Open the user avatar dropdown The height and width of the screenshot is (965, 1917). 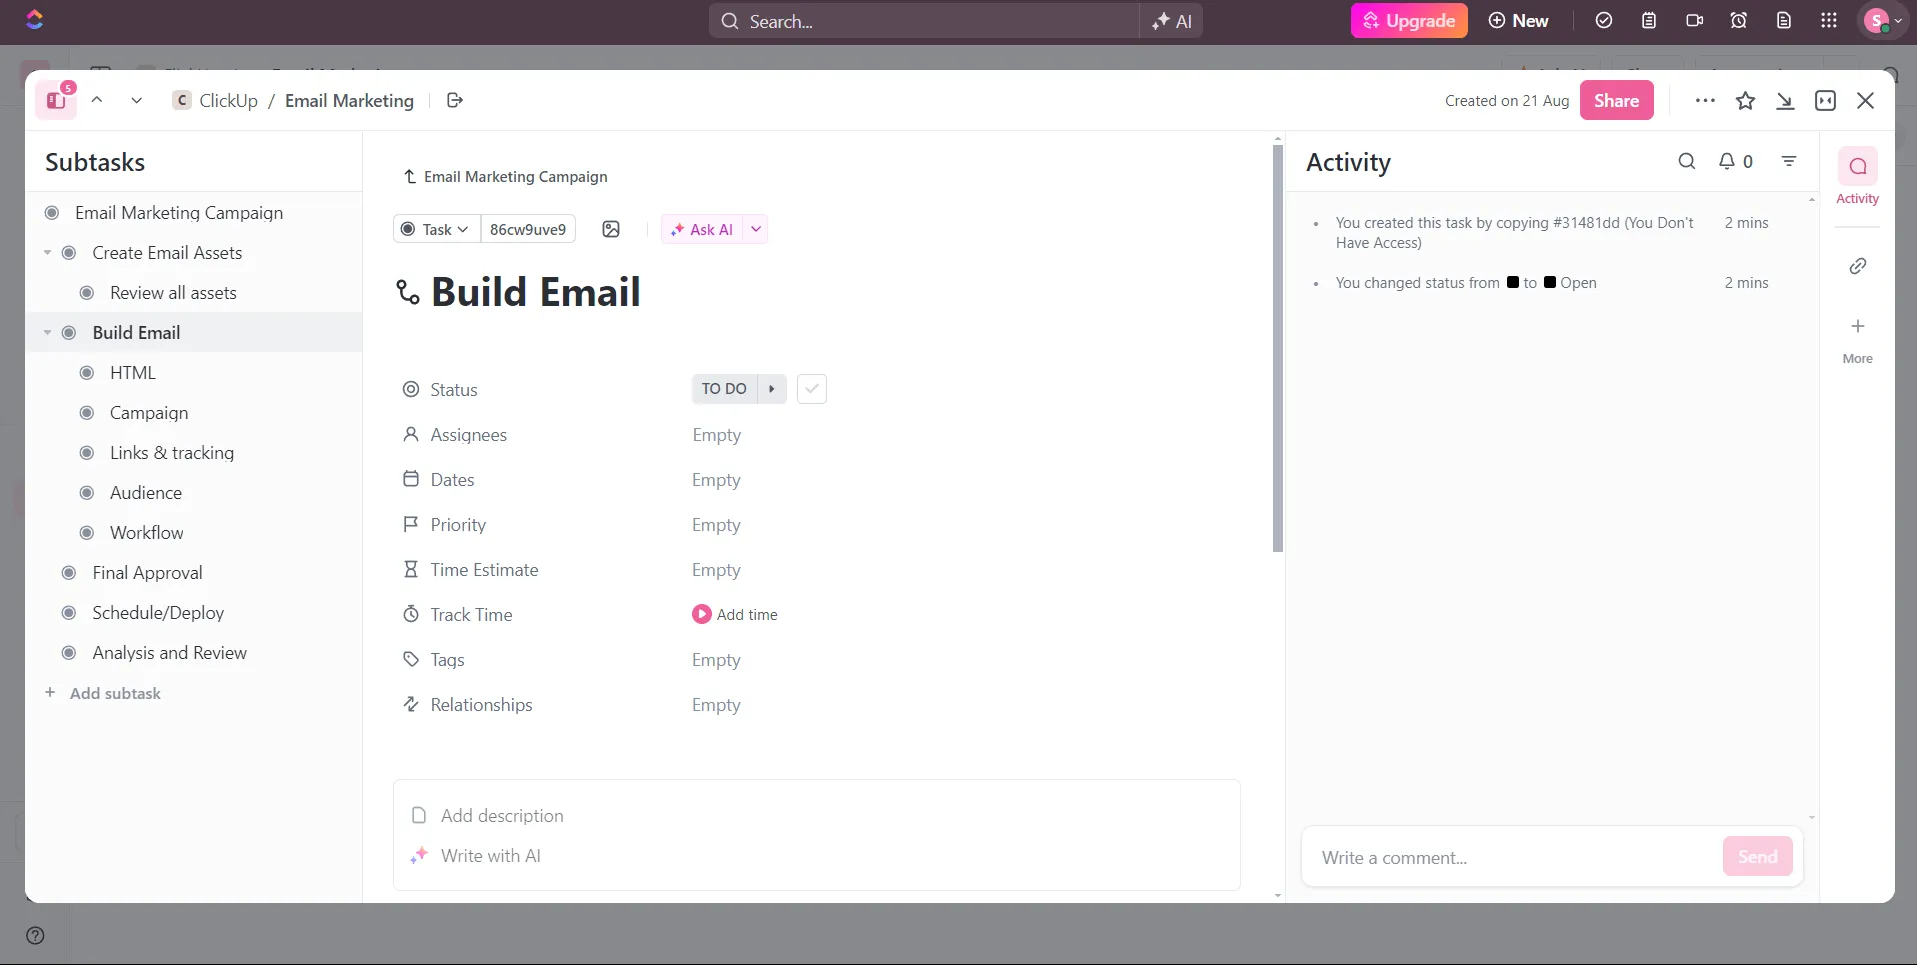1883,21
